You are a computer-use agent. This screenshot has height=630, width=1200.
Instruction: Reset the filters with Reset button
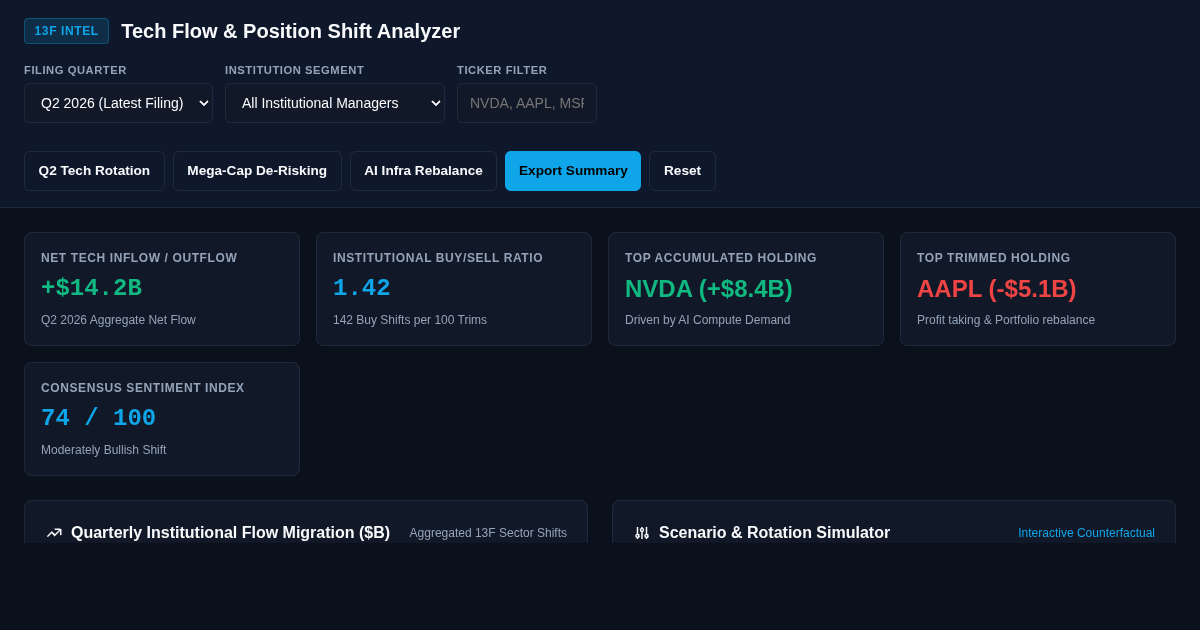(682, 171)
